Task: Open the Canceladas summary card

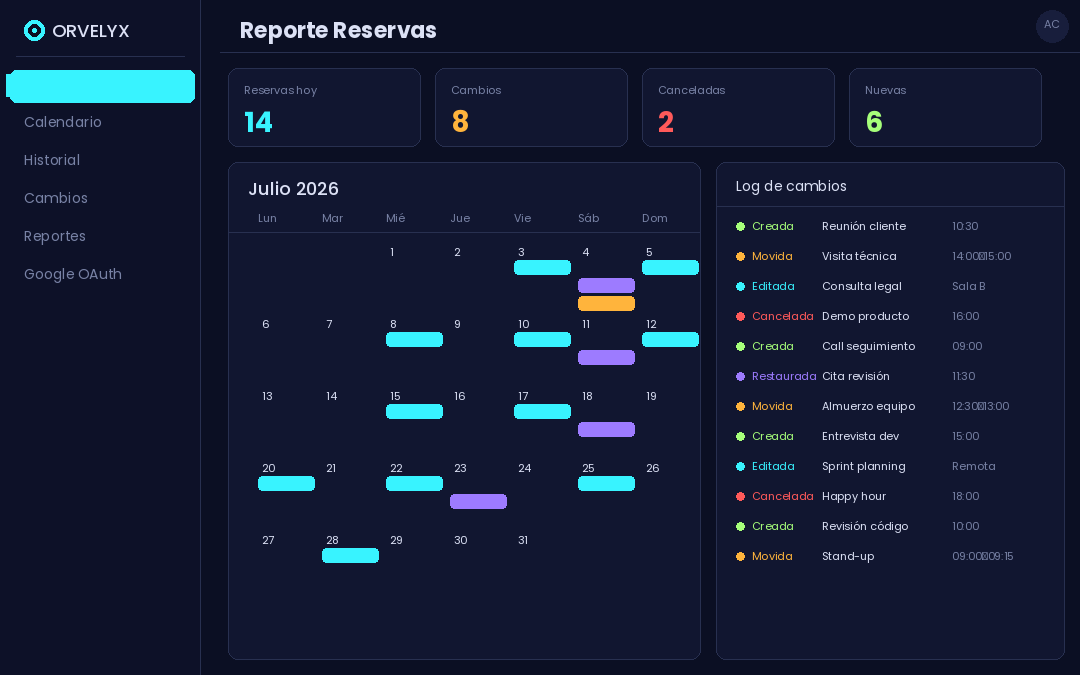Action: pyautogui.click(x=738, y=107)
